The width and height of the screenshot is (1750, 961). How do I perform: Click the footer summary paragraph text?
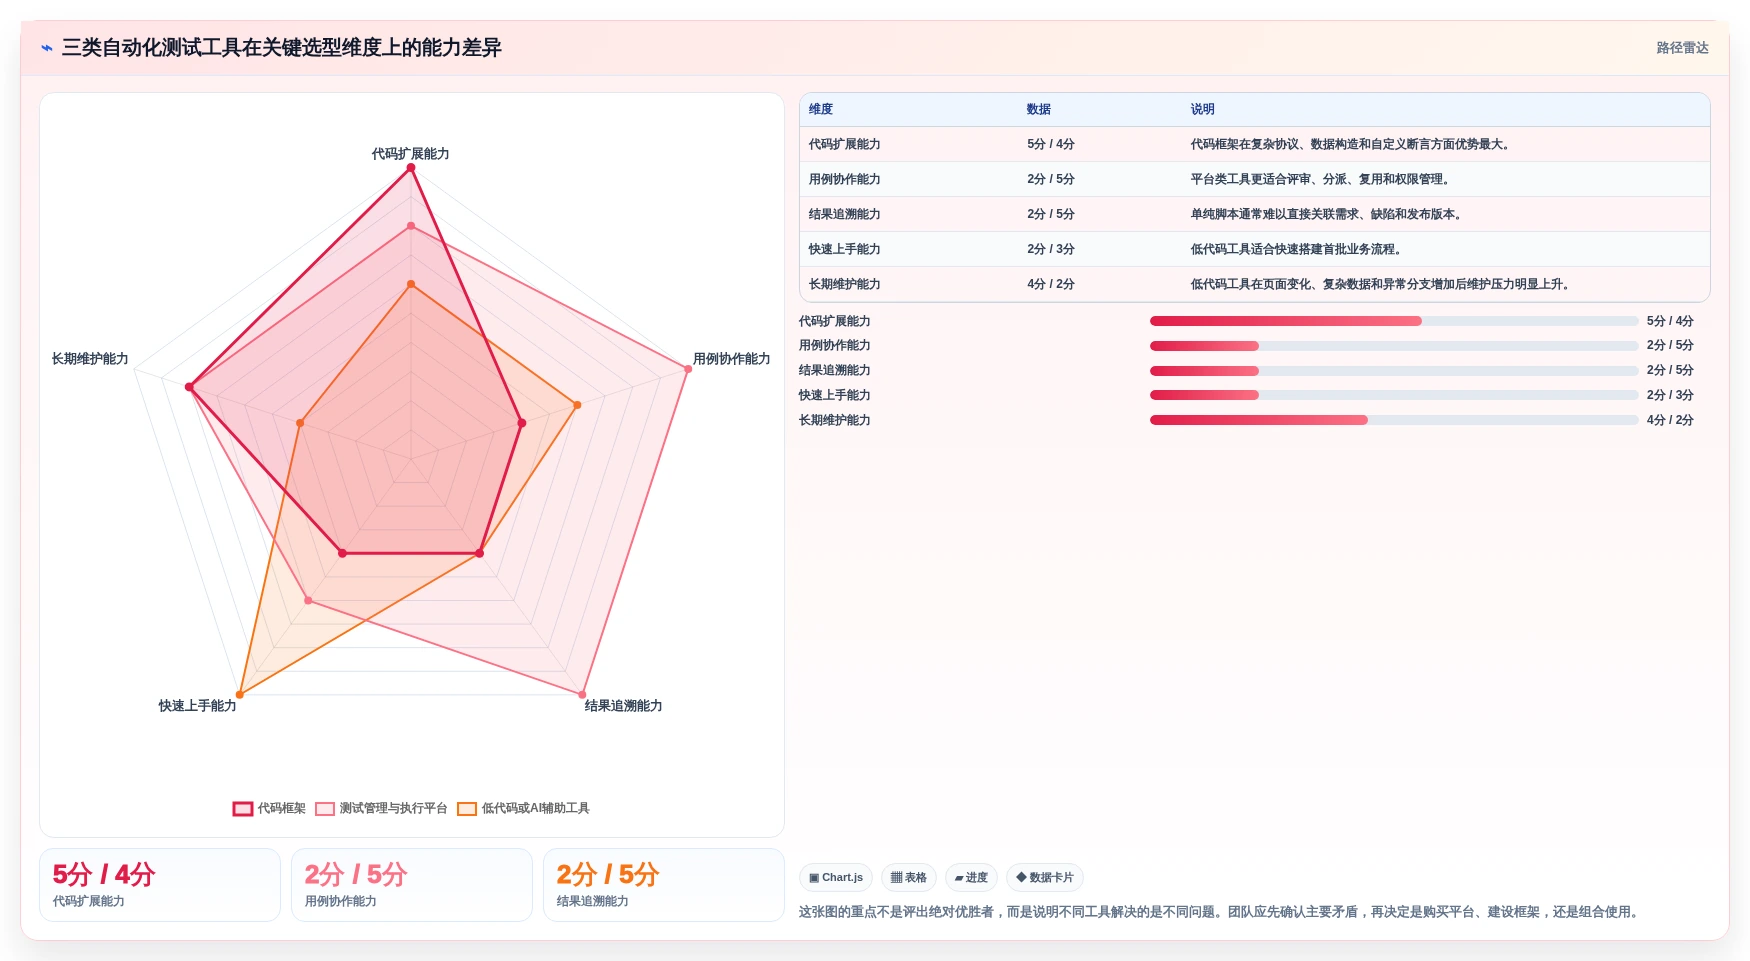pos(1221,912)
